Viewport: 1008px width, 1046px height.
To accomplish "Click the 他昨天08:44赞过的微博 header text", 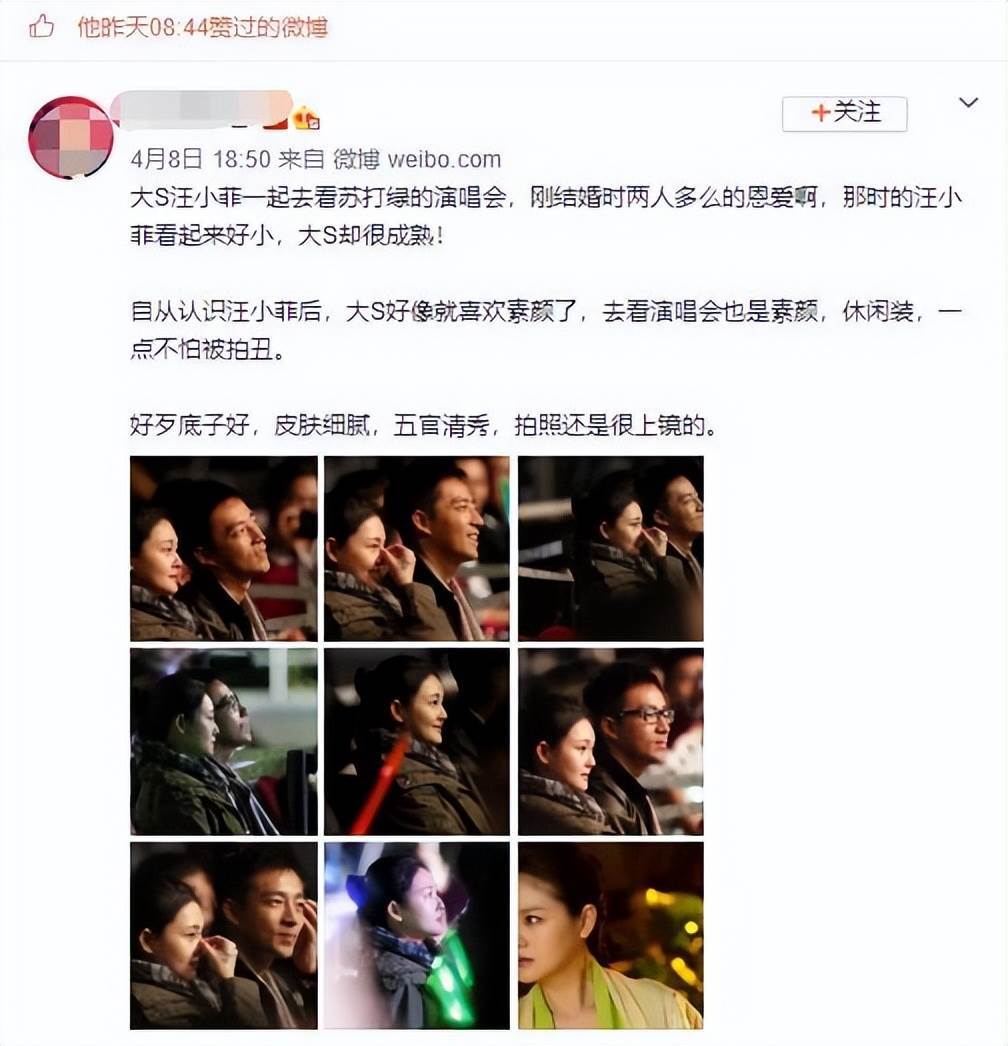I will coord(202,27).
